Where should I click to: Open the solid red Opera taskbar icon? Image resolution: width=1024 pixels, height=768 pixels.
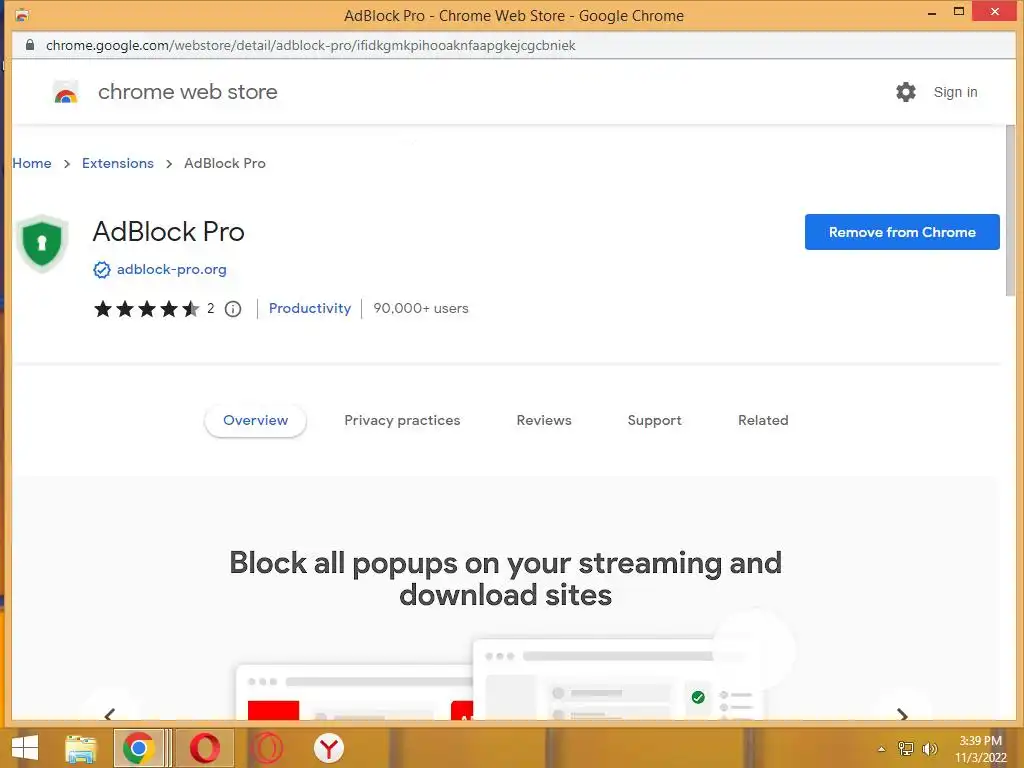pyautogui.click(x=204, y=748)
